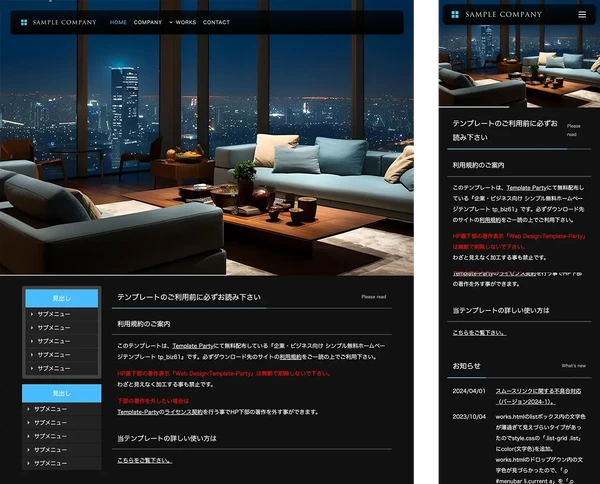Click the お知らせ heading in the mobile preview
Viewport: 600px width, 484px height.
(x=466, y=366)
